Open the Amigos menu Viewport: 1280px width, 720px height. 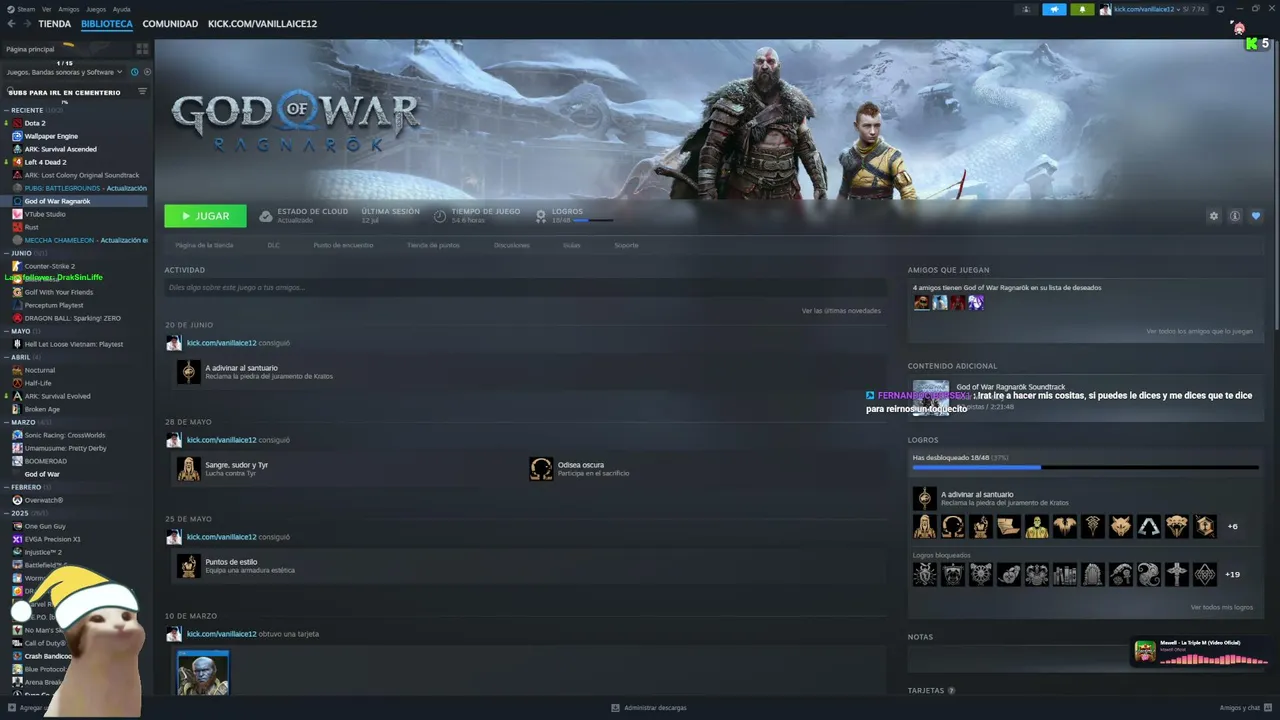click(69, 9)
